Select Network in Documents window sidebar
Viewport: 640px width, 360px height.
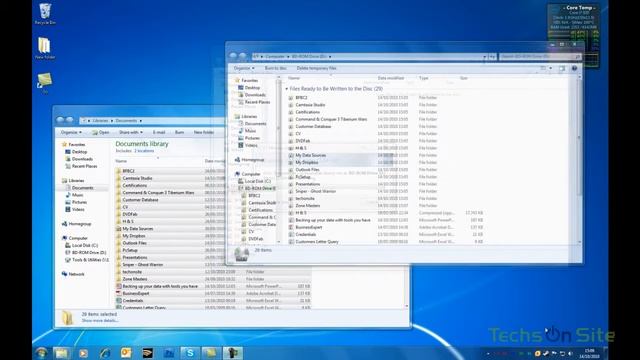pyautogui.click(x=73, y=274)
